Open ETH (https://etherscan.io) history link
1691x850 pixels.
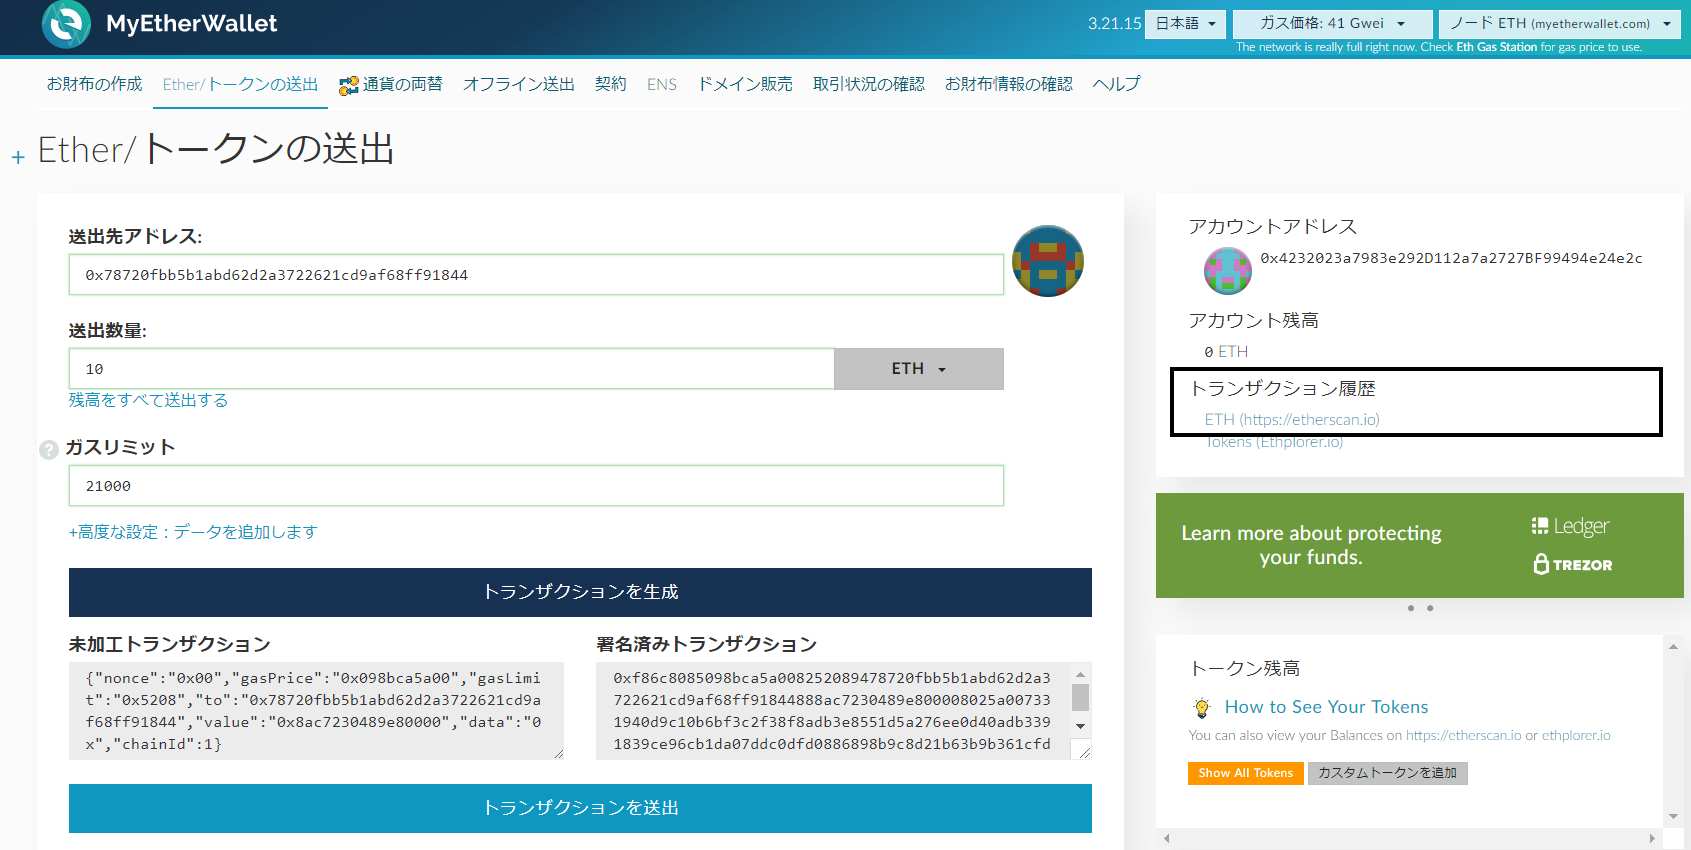click(x=1292, y=420)
